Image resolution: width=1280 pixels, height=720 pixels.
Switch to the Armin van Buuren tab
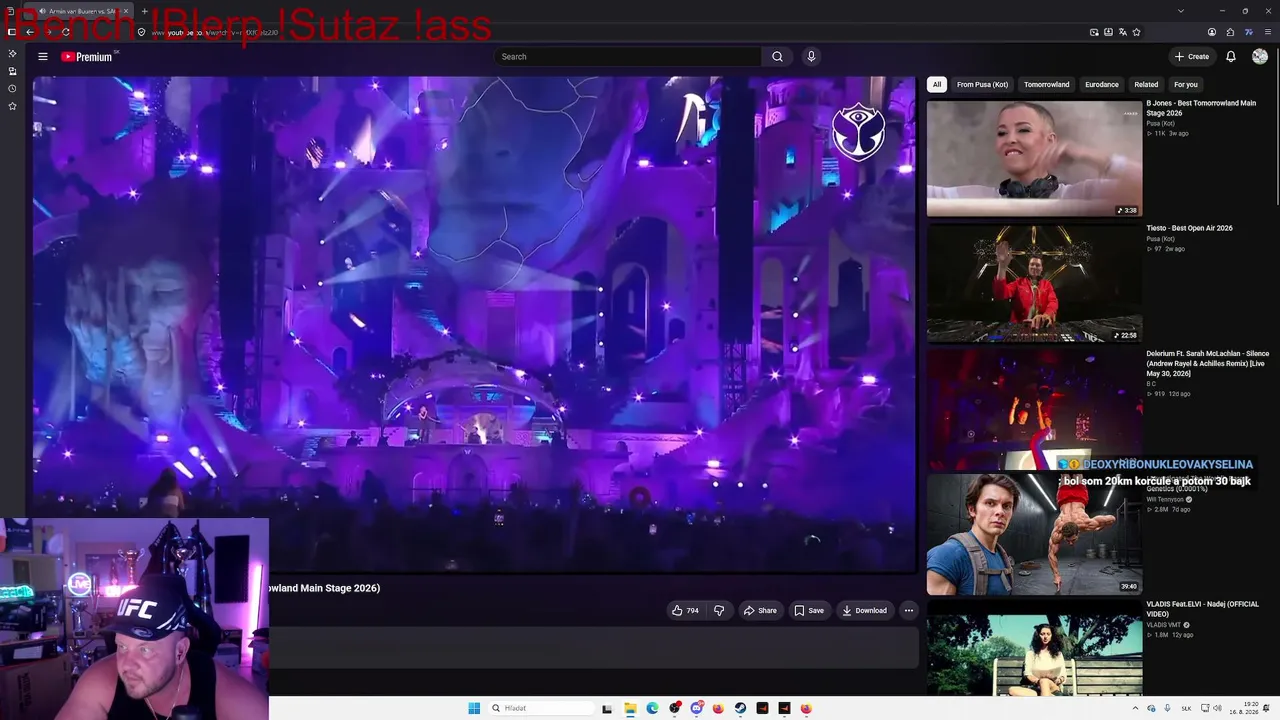78,11
